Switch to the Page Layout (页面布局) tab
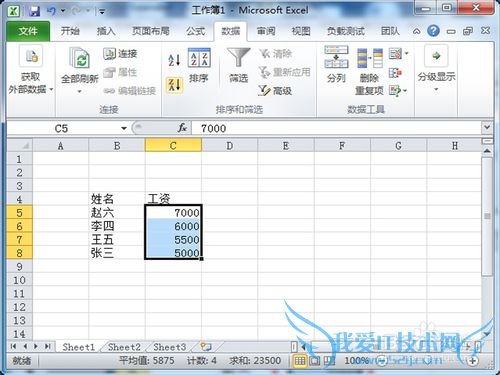Screen dimensions: 500x375 coord(151,31)
